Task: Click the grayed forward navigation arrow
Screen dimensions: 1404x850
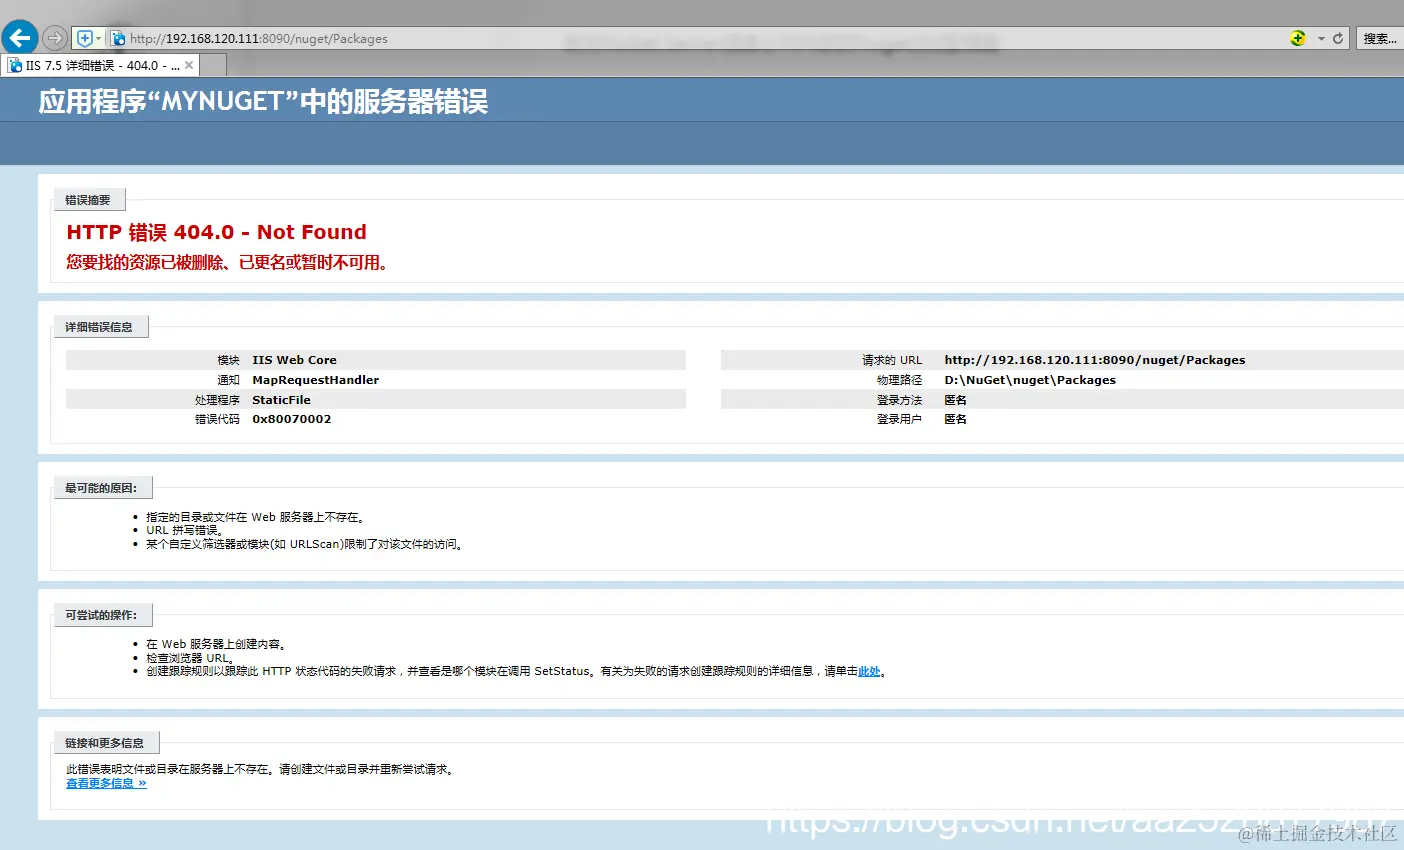Action: (55, 38)
